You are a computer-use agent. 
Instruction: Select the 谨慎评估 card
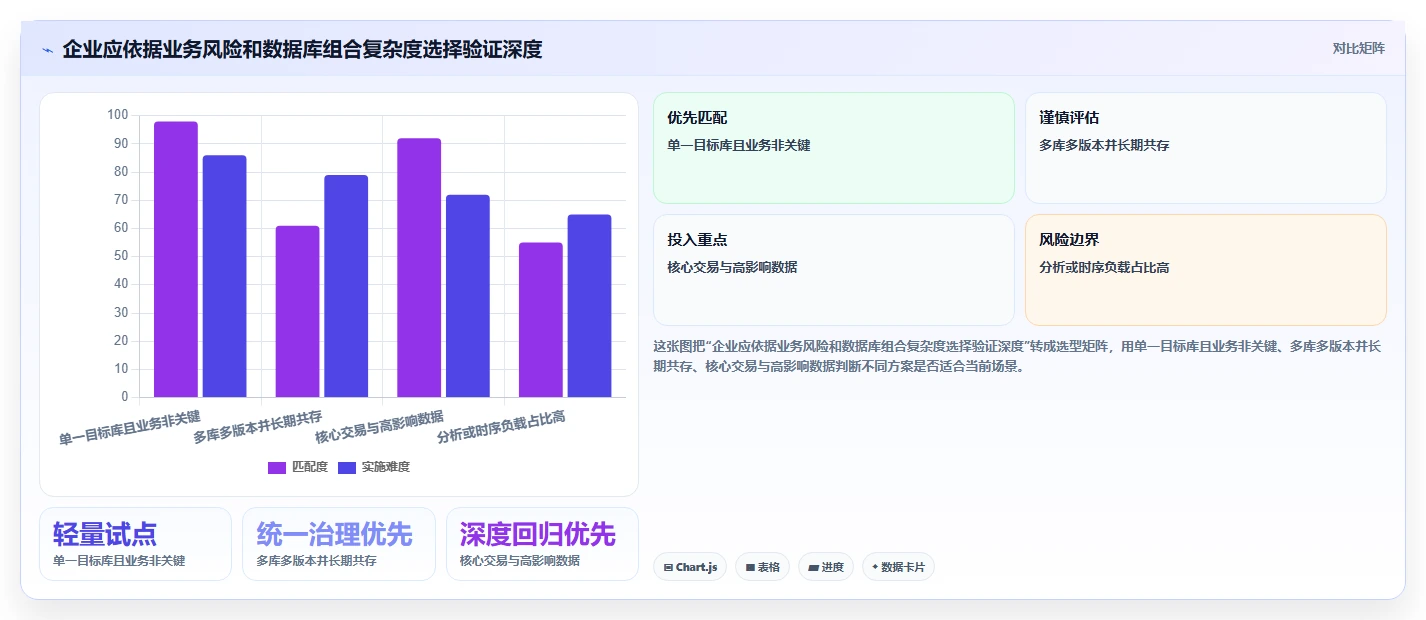coord(1206,148)
